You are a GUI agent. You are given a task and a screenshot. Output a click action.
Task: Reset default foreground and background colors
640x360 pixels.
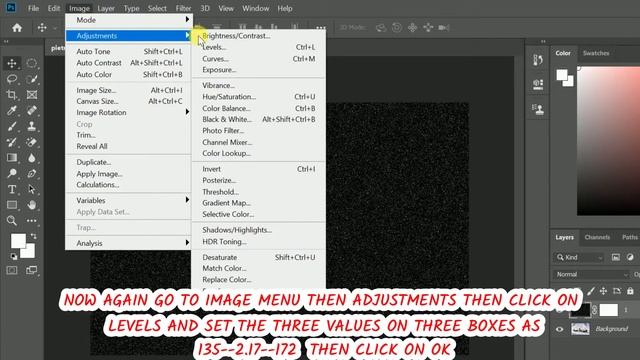(x=14, y=256)
